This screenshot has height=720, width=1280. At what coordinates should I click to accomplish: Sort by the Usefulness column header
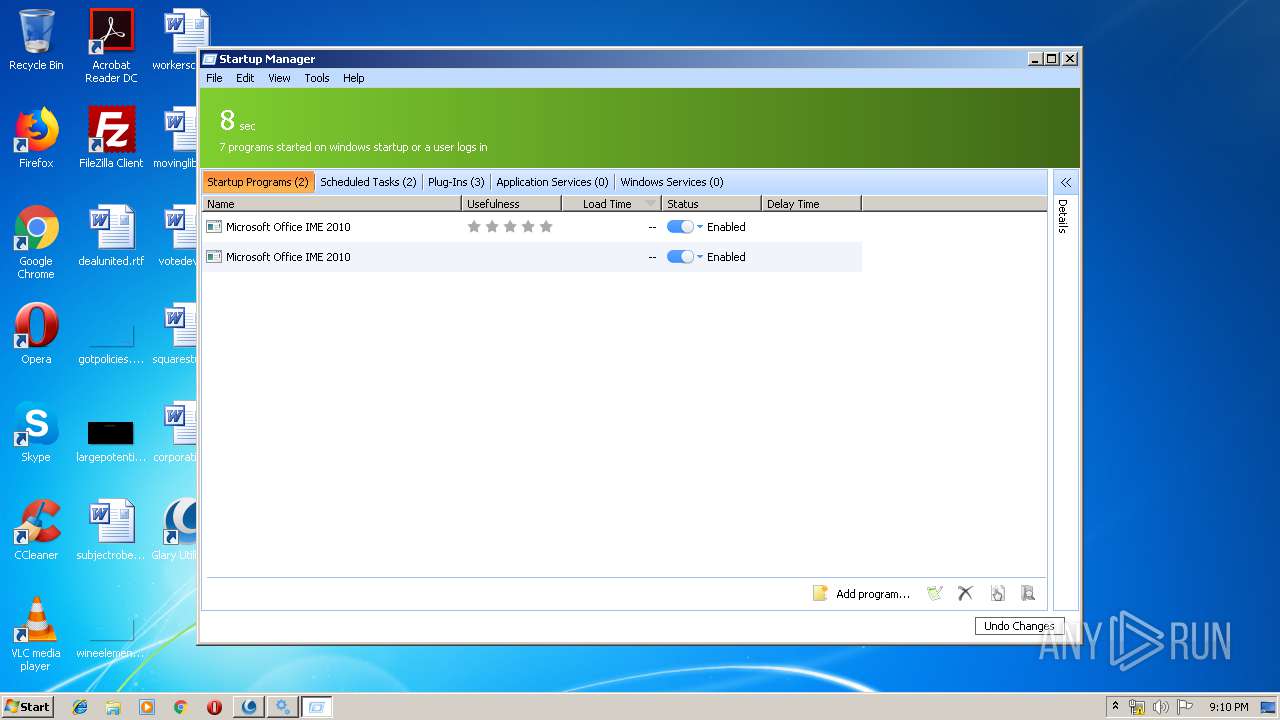(511, 204)
